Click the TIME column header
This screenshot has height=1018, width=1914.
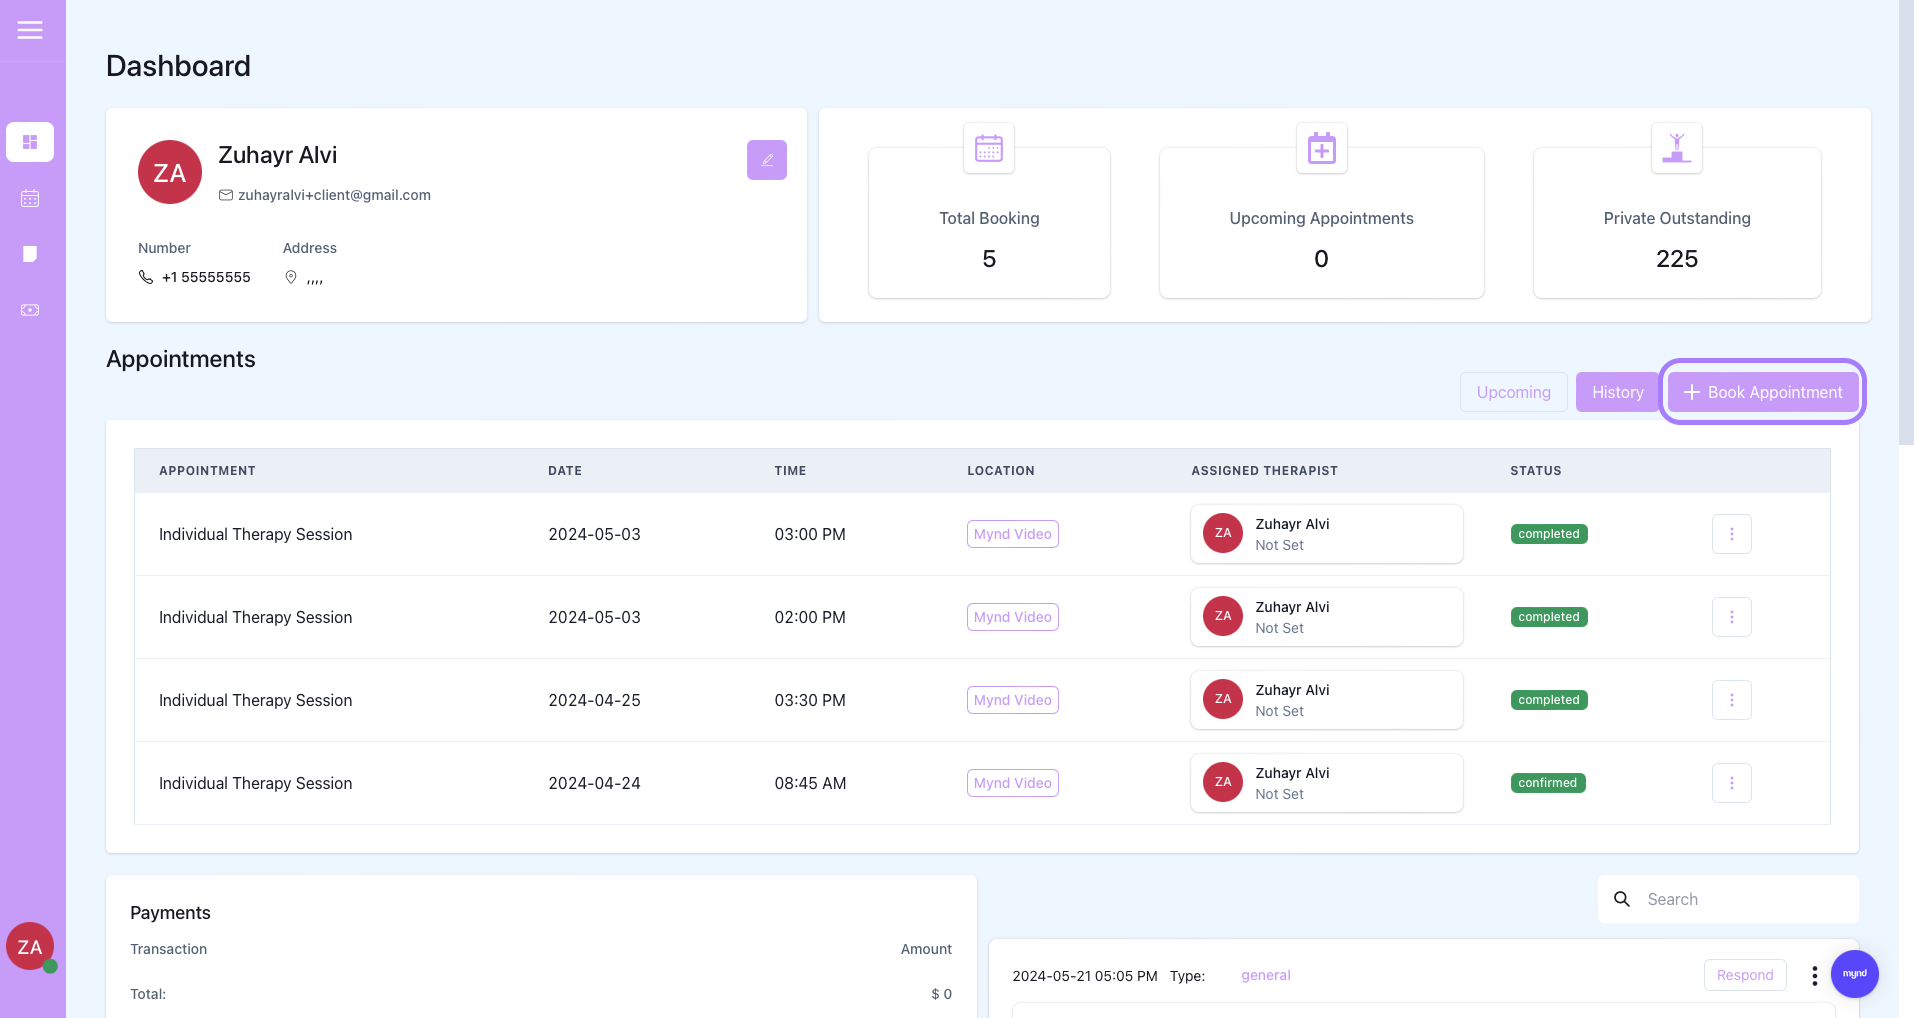[790, 471]
